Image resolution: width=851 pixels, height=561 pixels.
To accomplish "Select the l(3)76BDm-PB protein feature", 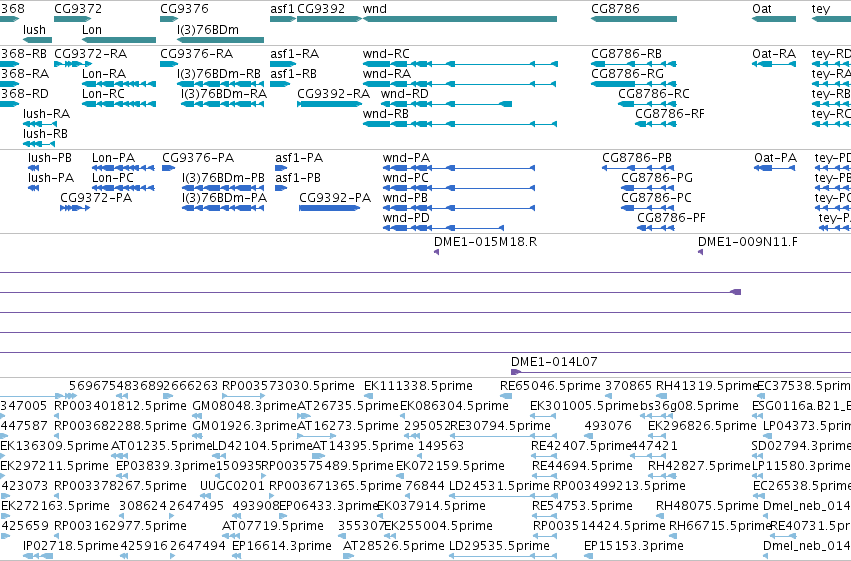I will 223,188.
